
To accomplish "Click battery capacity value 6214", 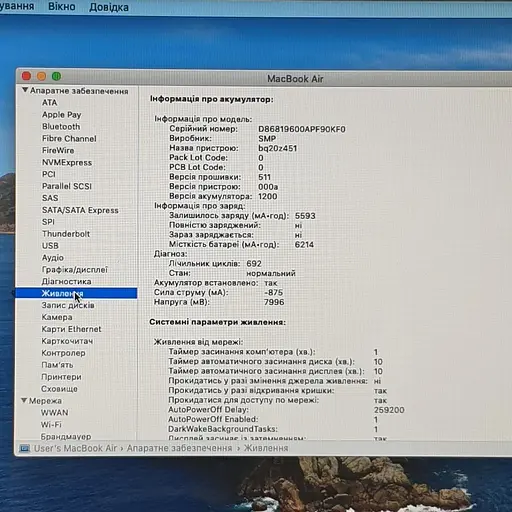I will click(x=304, y=245).
